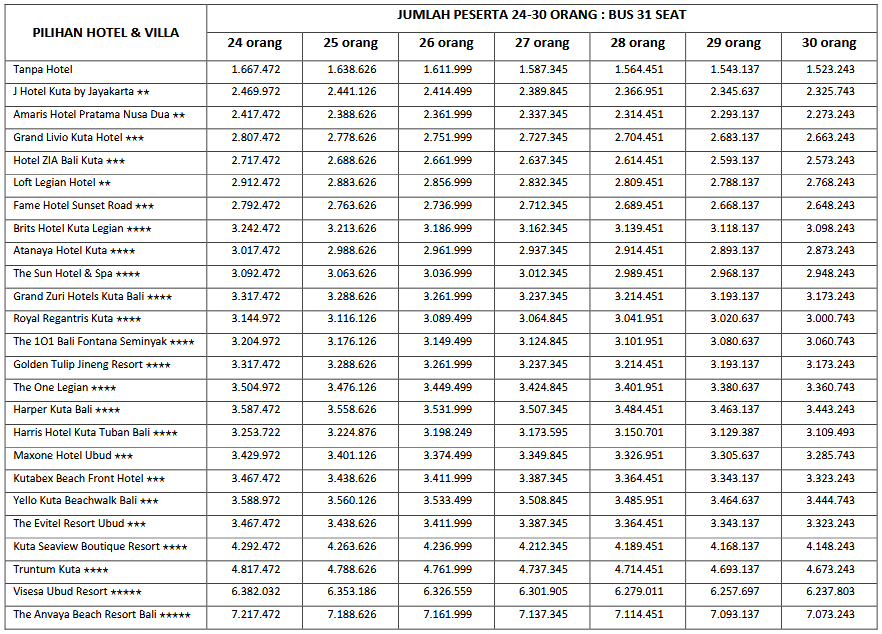
Task: Select the "30 orang" column header
Action: tap(829, 44)
